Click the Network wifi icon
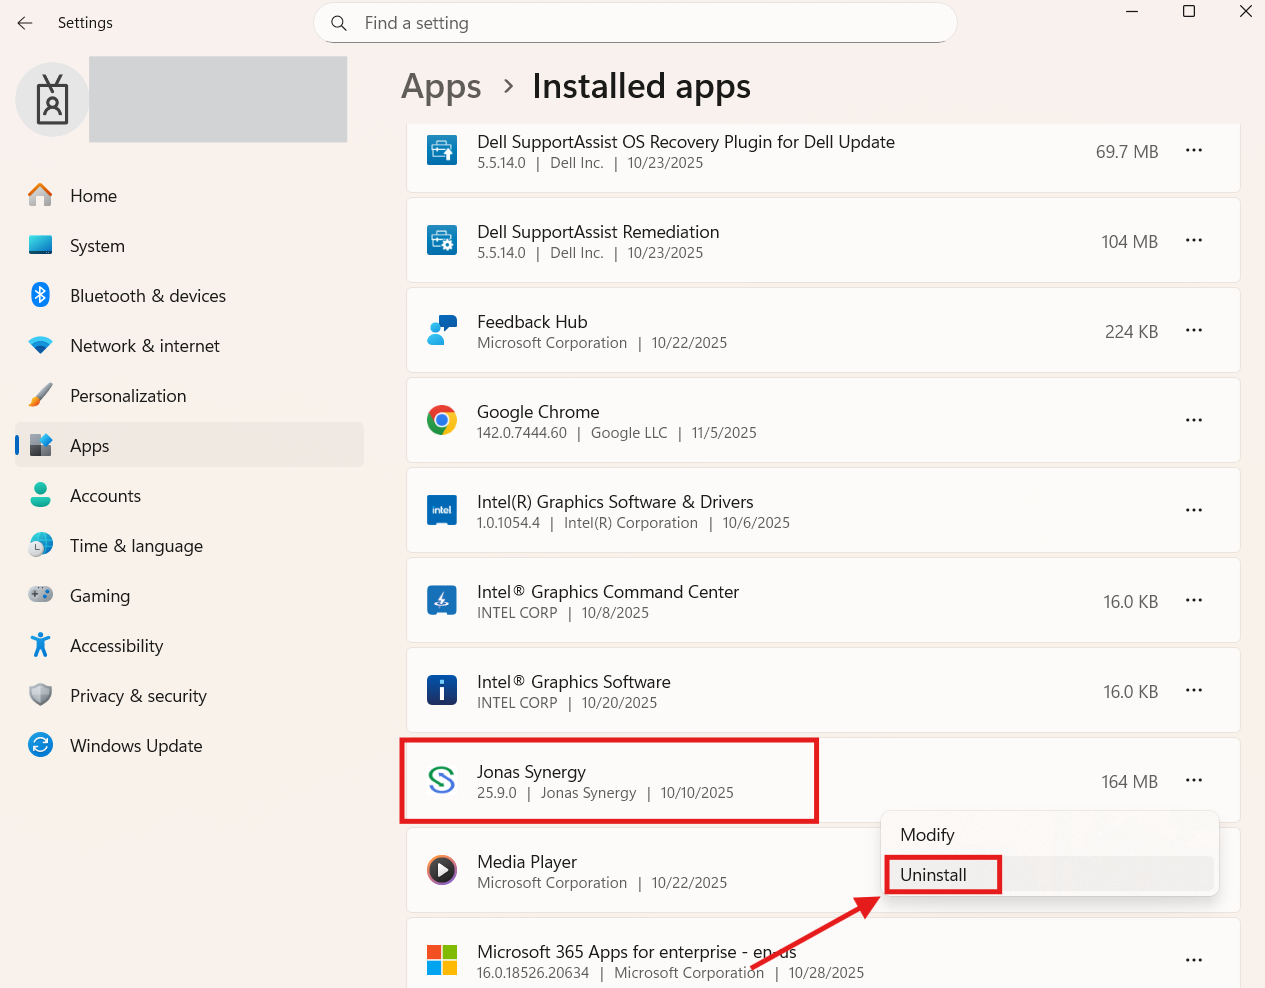 (x=40, y=345)
